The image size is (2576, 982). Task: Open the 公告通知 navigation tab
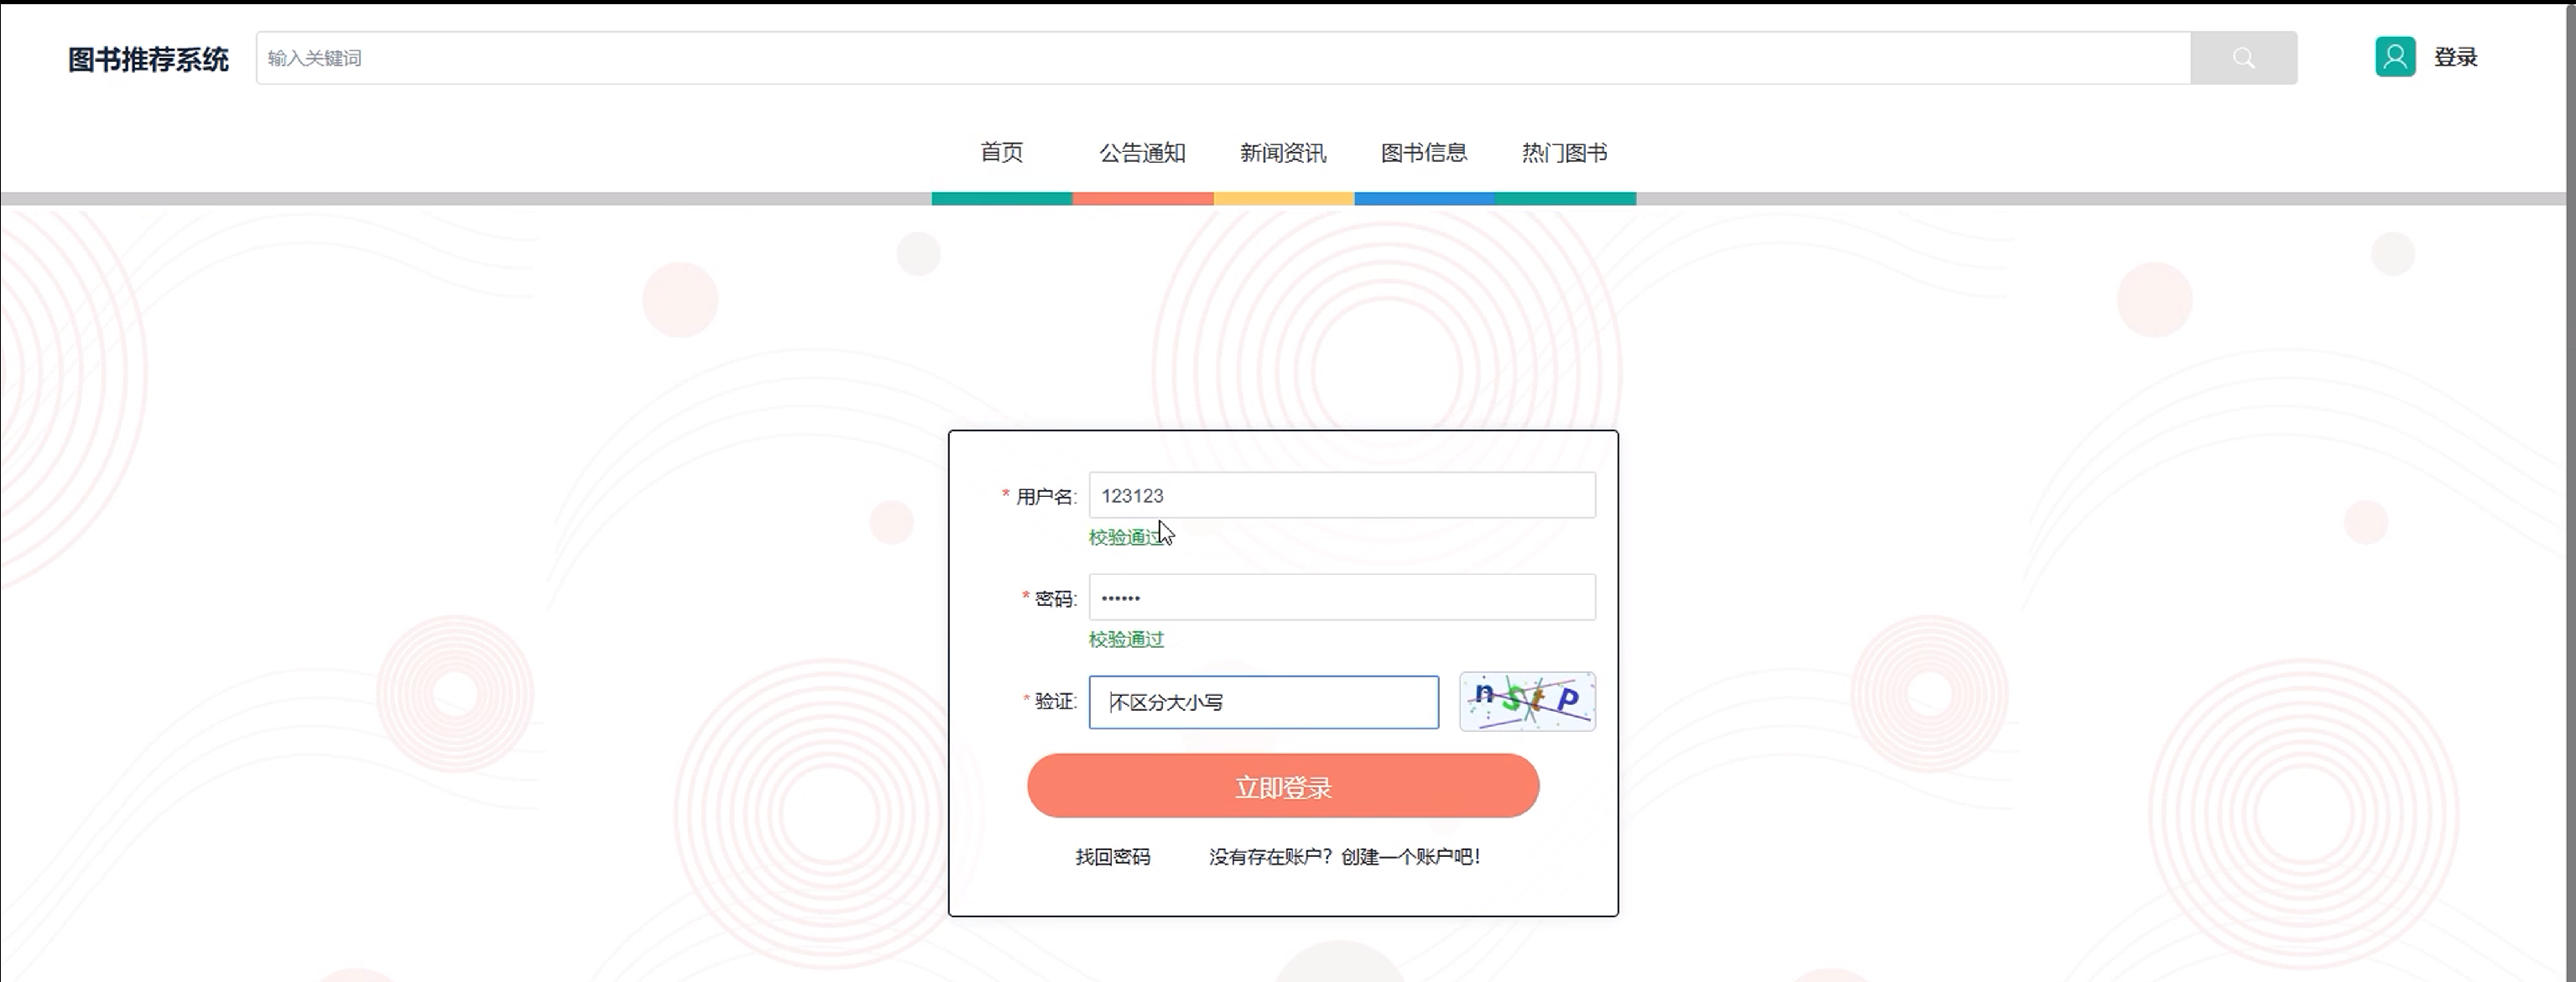(x=1142, y=153)
